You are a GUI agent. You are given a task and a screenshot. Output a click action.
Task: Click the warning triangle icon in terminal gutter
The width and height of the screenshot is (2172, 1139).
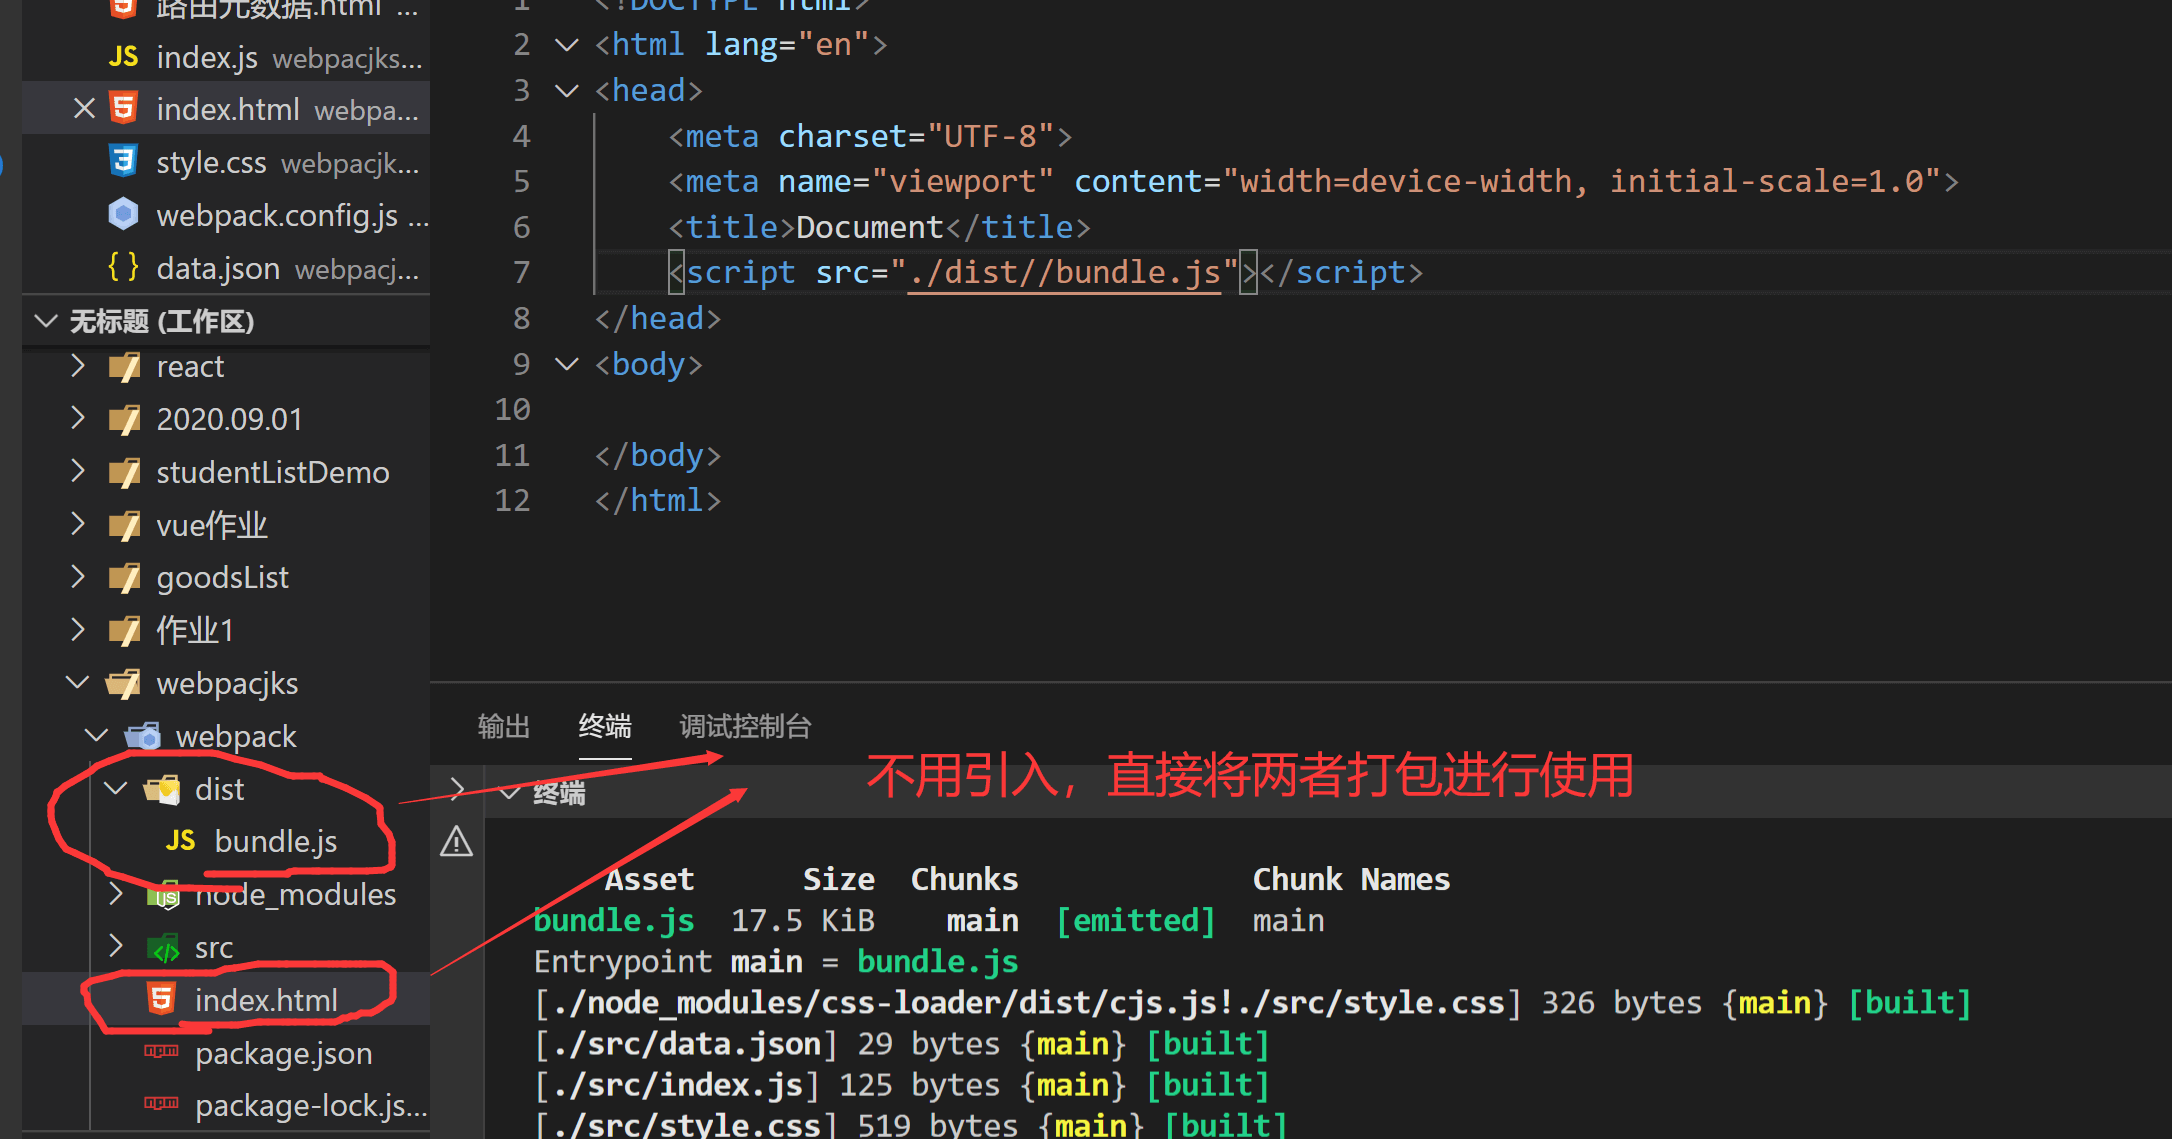coord(457,842)
